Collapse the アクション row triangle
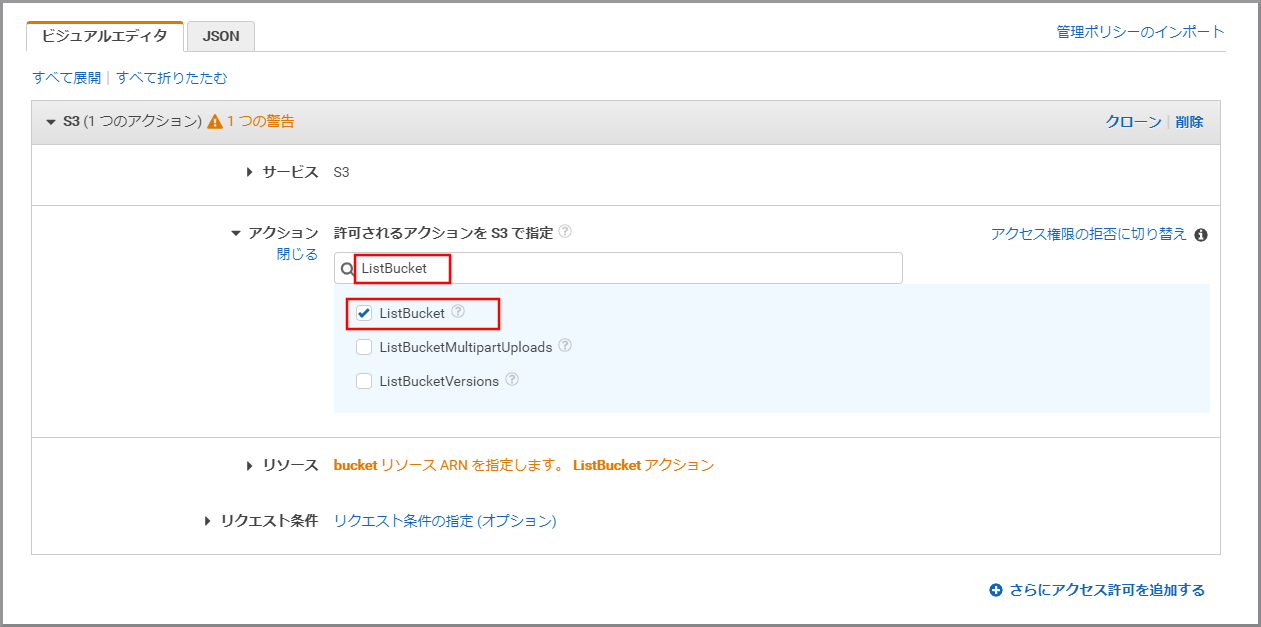1261x627 pixels. (x=236, y=233)
